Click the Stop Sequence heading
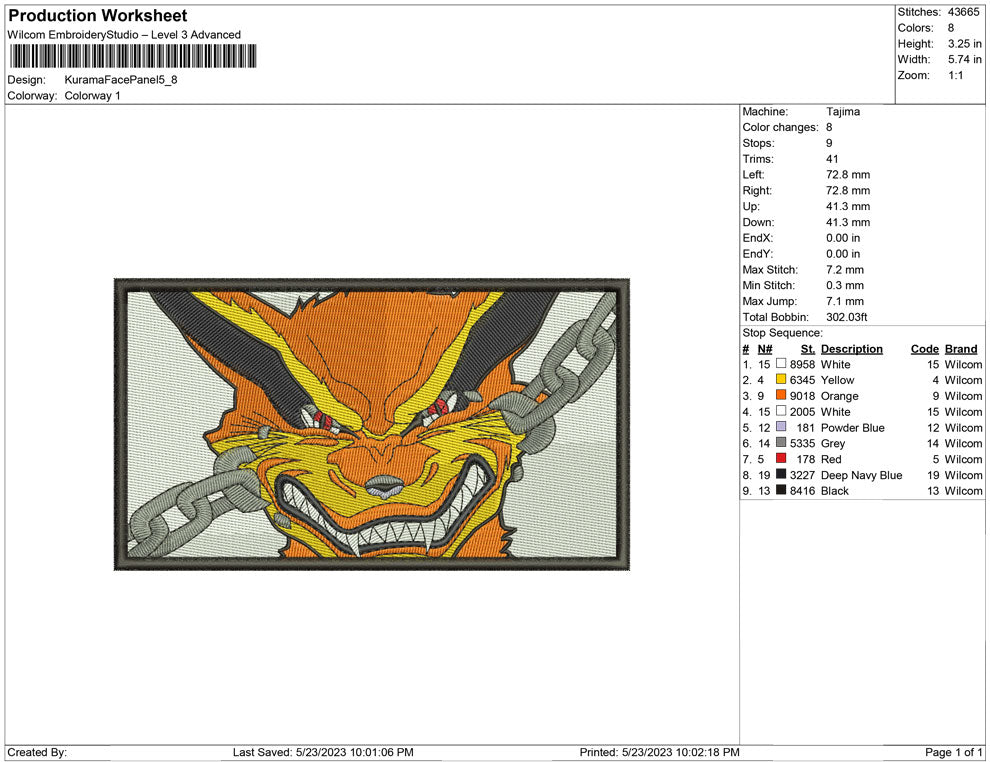This screenshot has height=762, width=990. point(783,333)
